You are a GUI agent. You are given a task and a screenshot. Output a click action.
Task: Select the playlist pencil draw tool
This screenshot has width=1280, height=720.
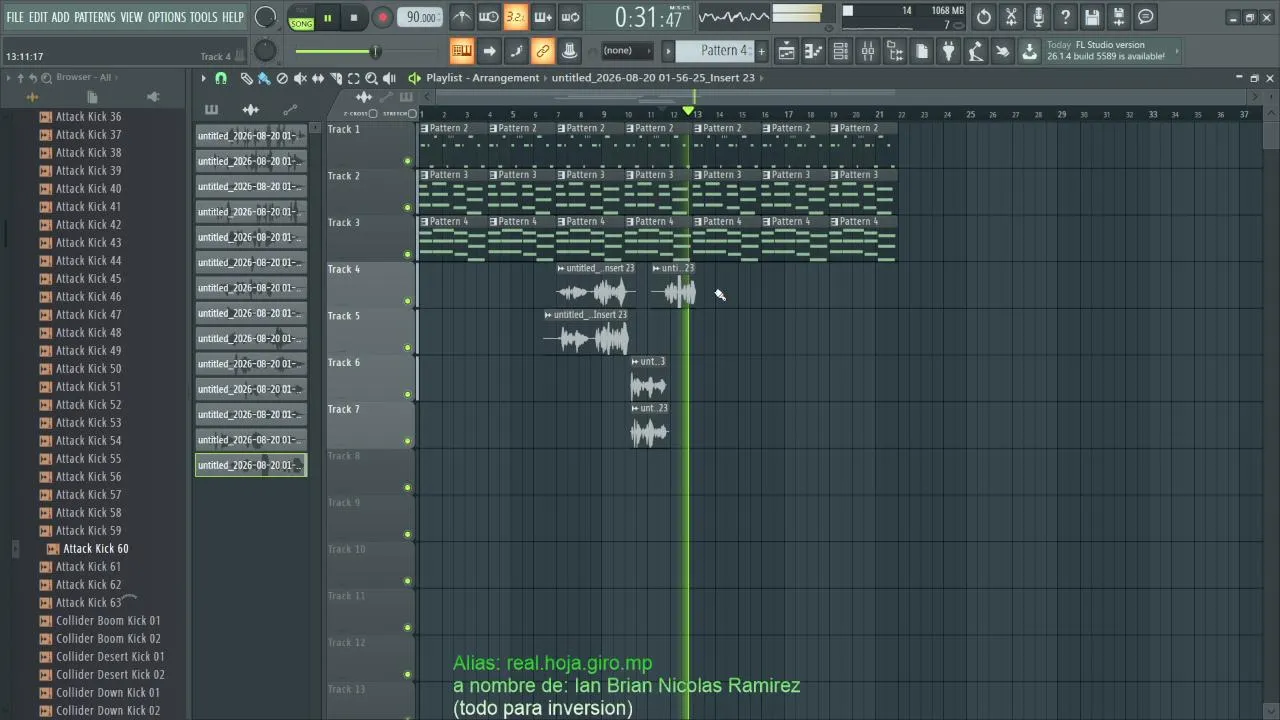(246, 78)
